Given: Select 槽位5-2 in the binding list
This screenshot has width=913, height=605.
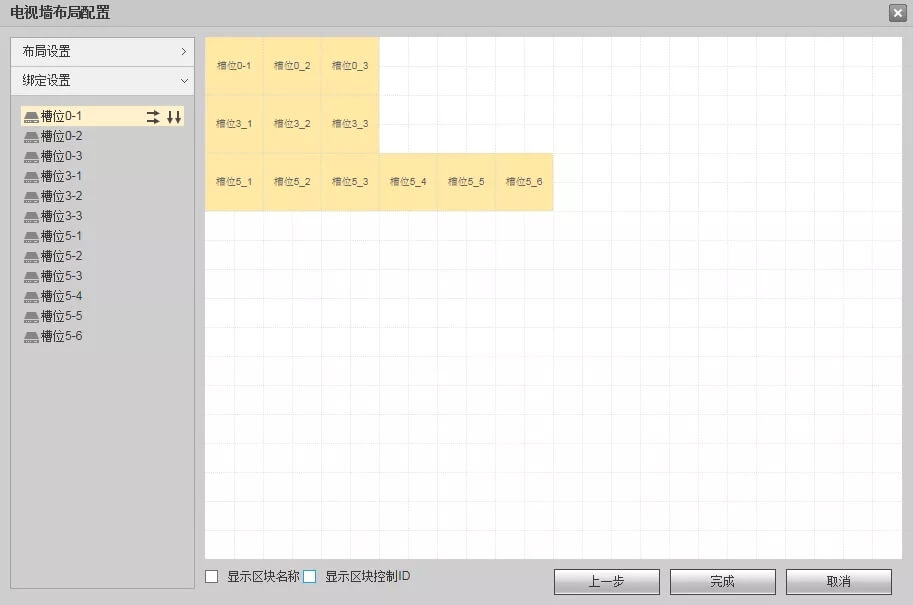Looking at the screenshot, I should tap(61, 256).
